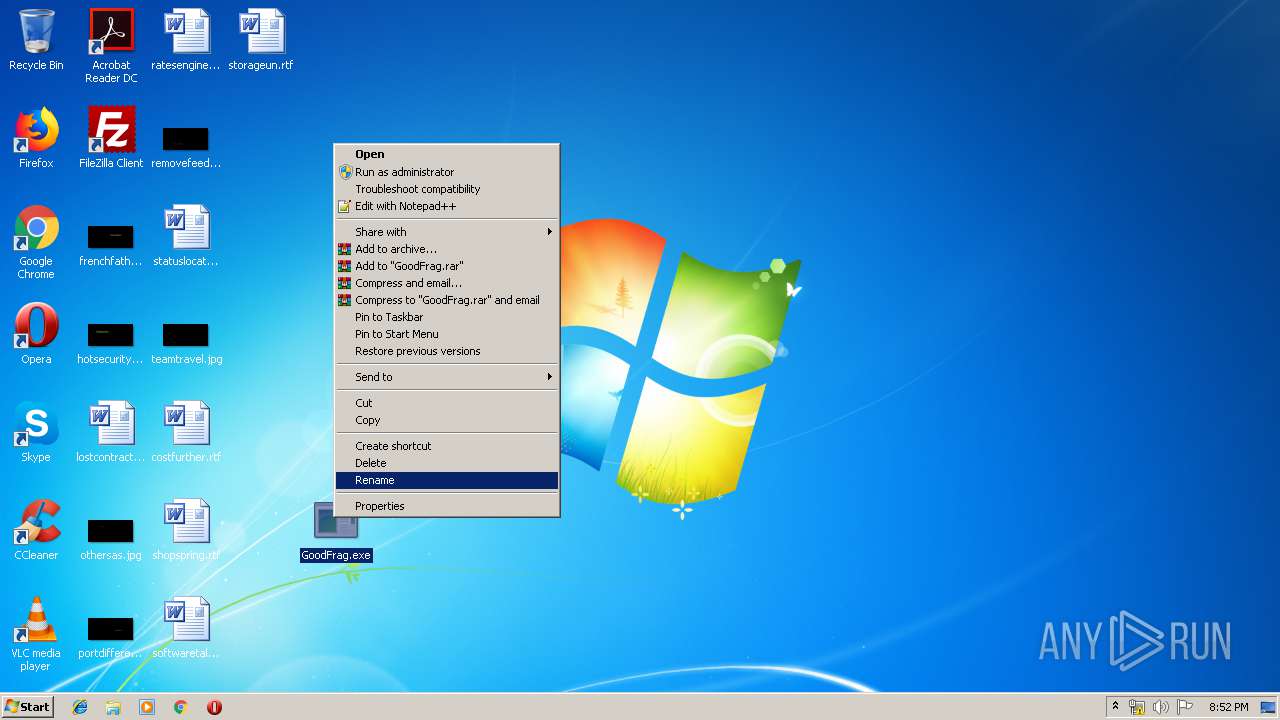Choose Rename in context menu

coord(446,480)
